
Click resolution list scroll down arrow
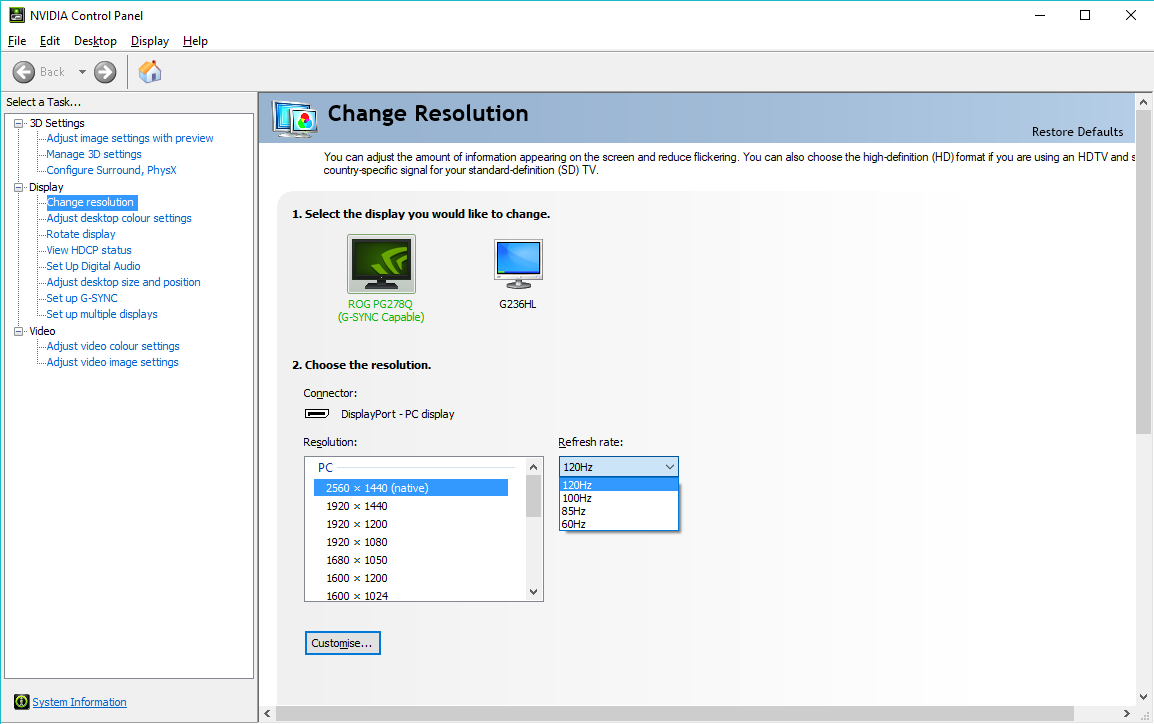click(534, 592)
